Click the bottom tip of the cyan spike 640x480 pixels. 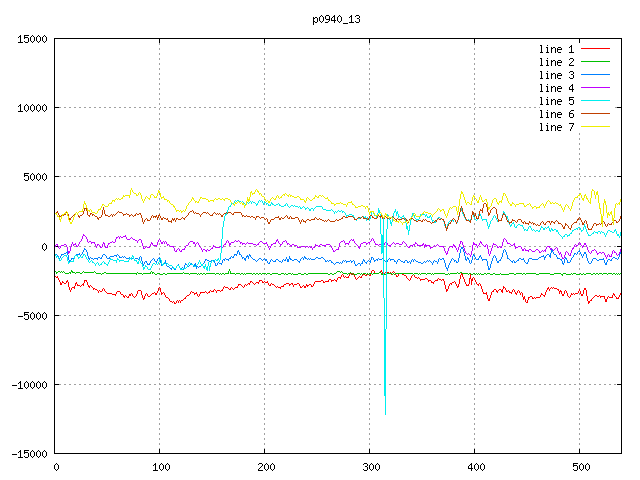coord(385,396)
